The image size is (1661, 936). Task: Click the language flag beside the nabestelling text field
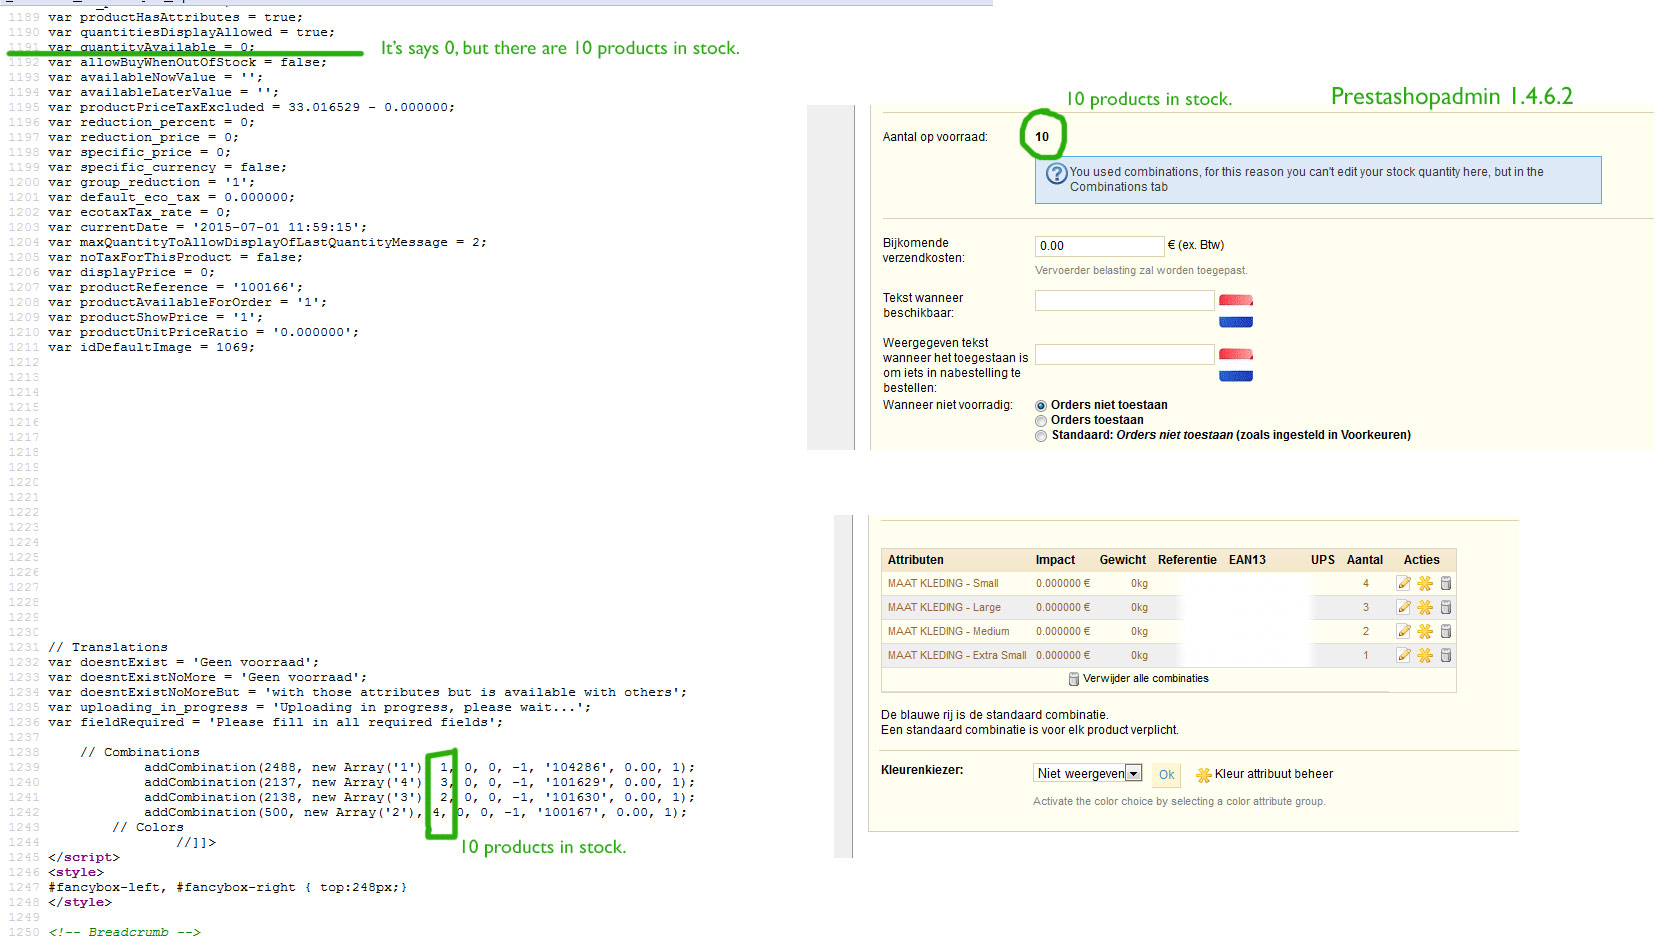click(x=1236, y=365)
